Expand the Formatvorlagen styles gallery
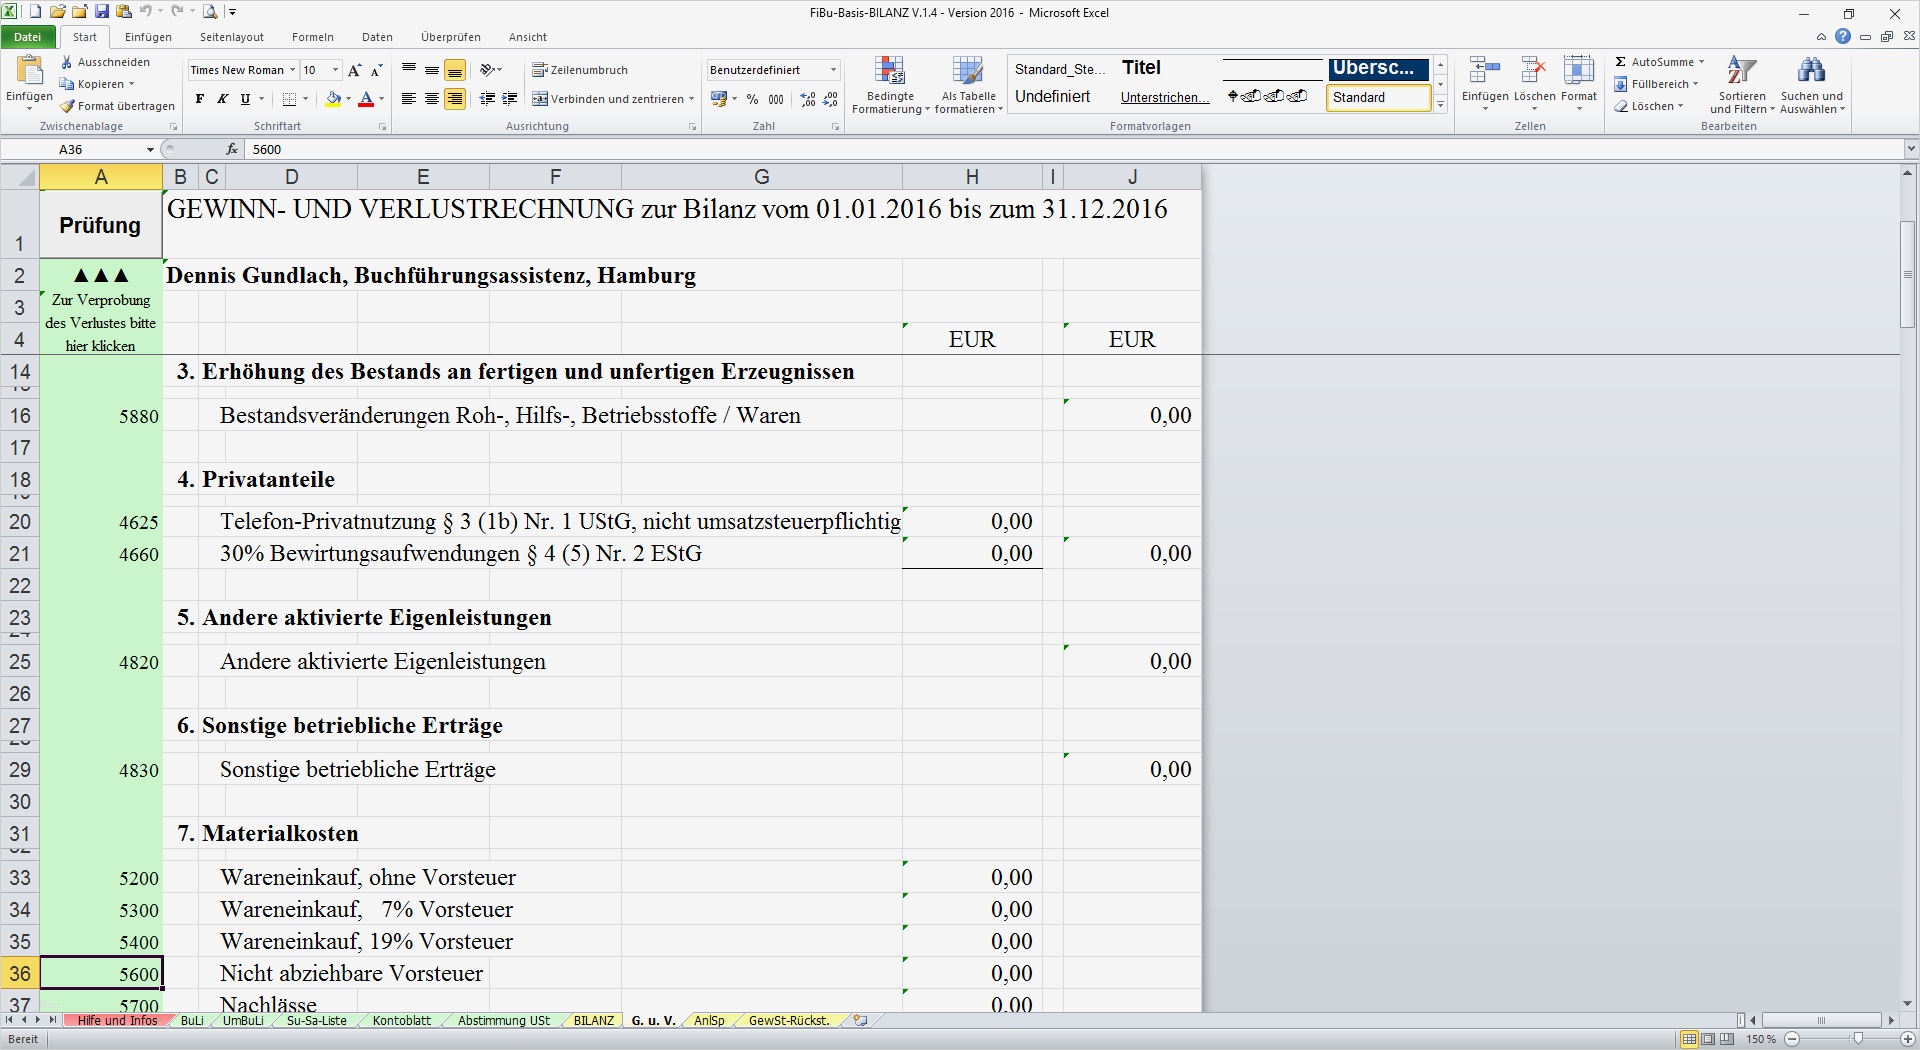The height and width of the screenshot is (1050, 1920). click(1441, 105)
